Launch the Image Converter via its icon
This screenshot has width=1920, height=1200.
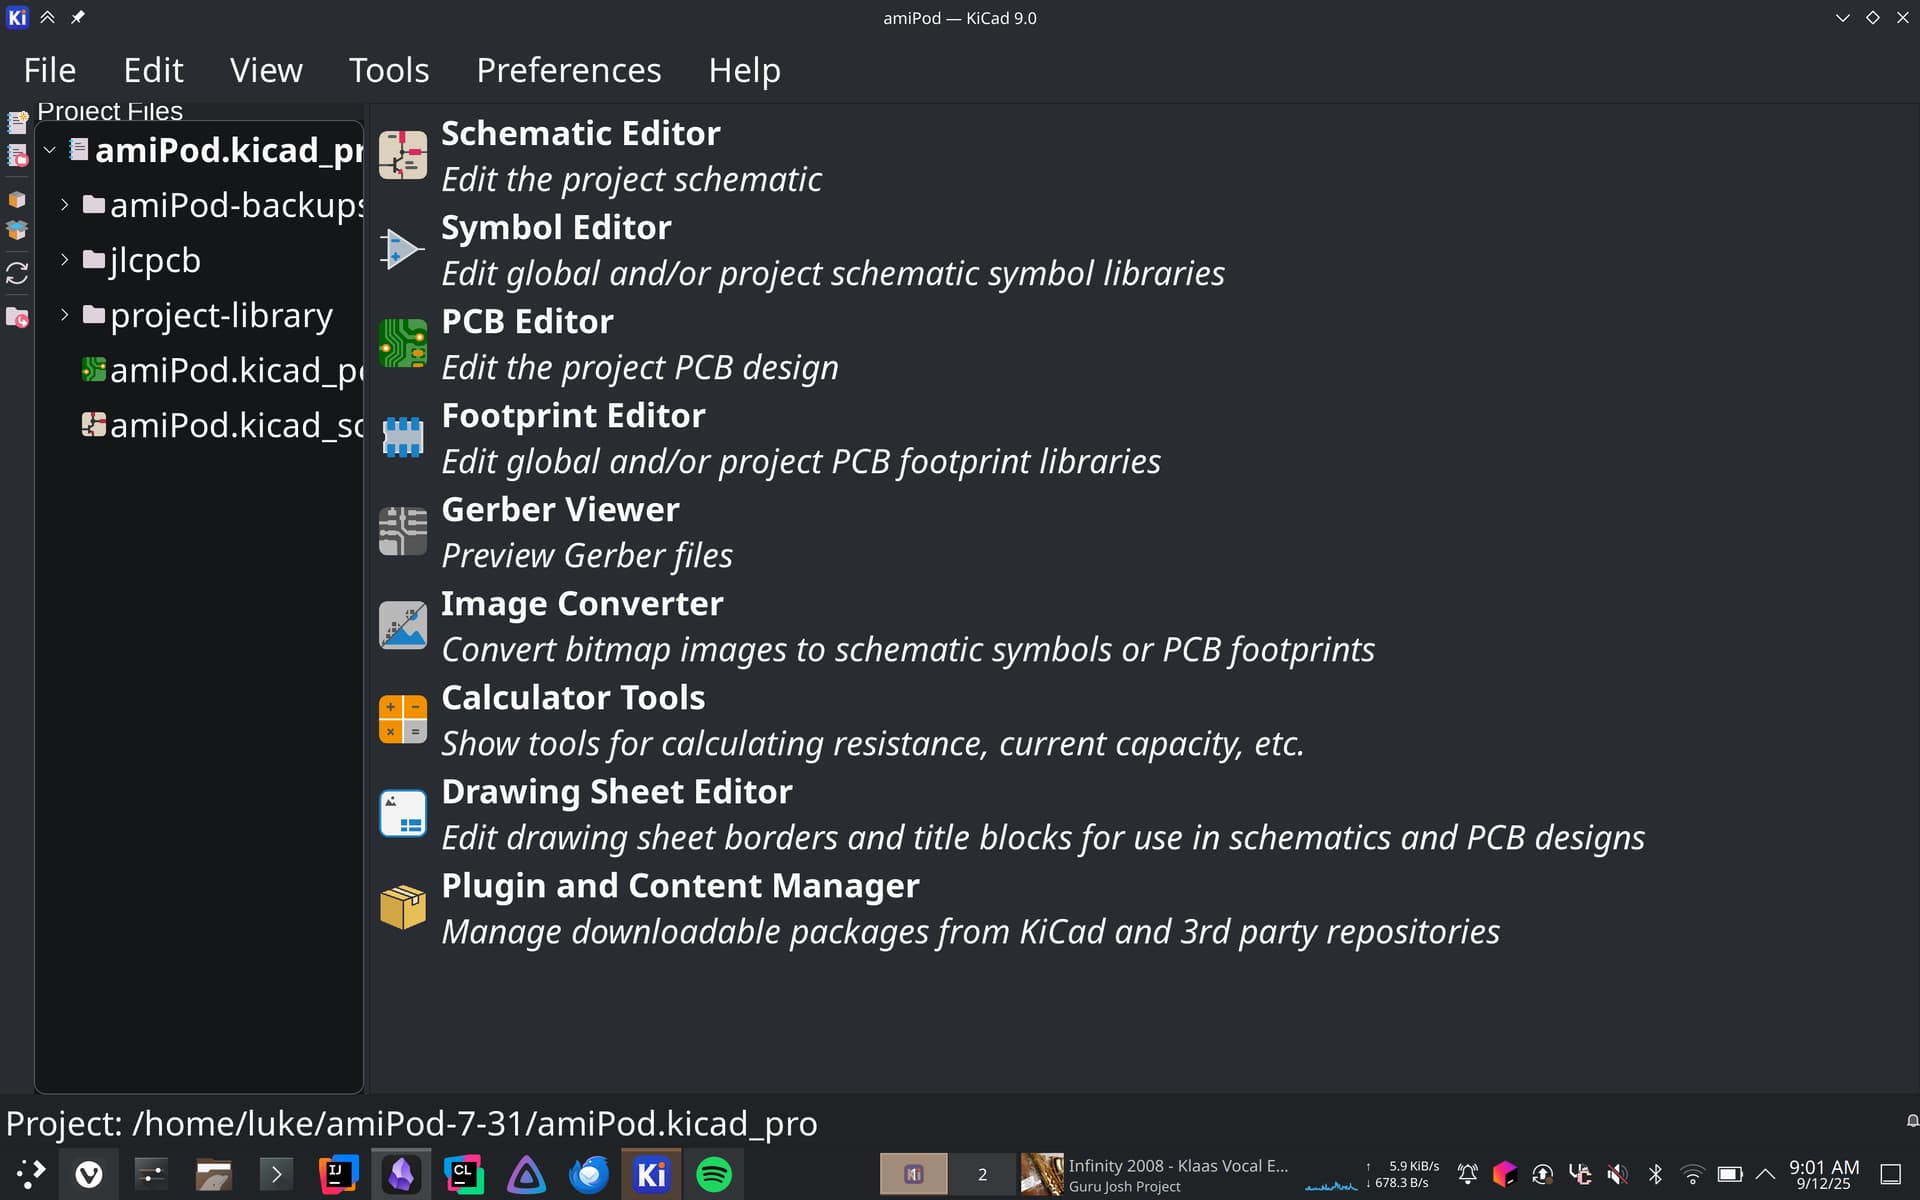click(x=403, y=626)
